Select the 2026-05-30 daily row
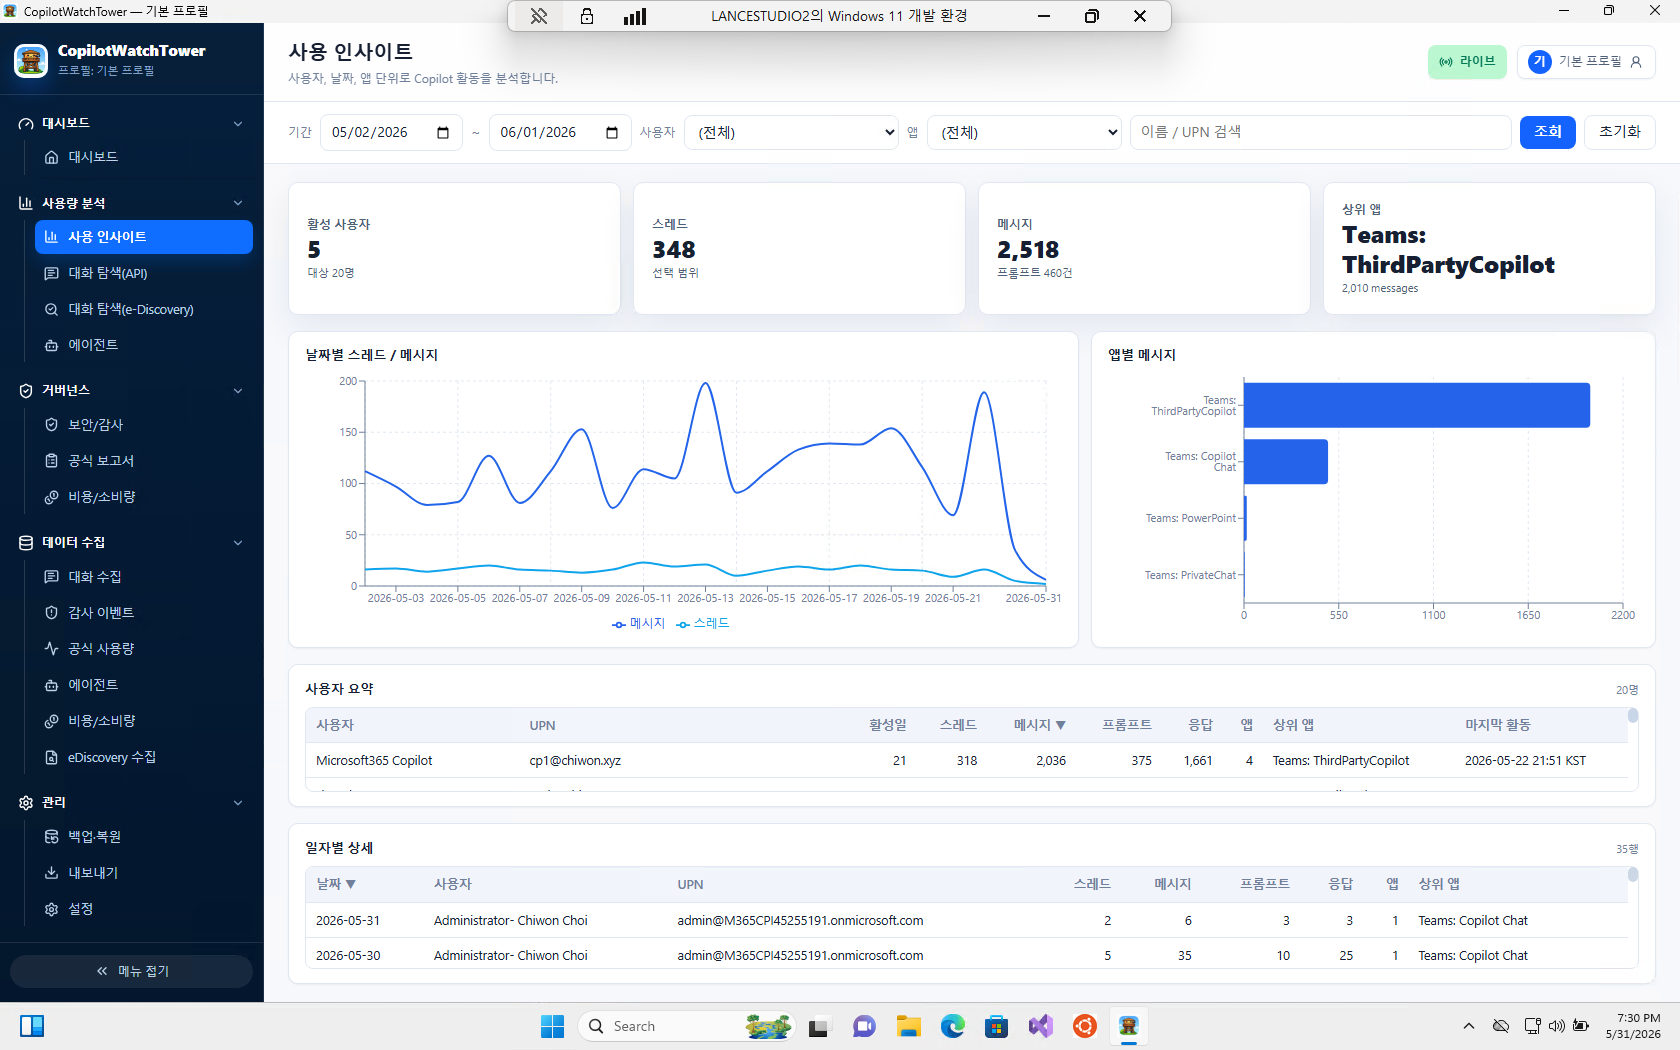This screenshot has width=1680, height=1050. click(966, 956)
